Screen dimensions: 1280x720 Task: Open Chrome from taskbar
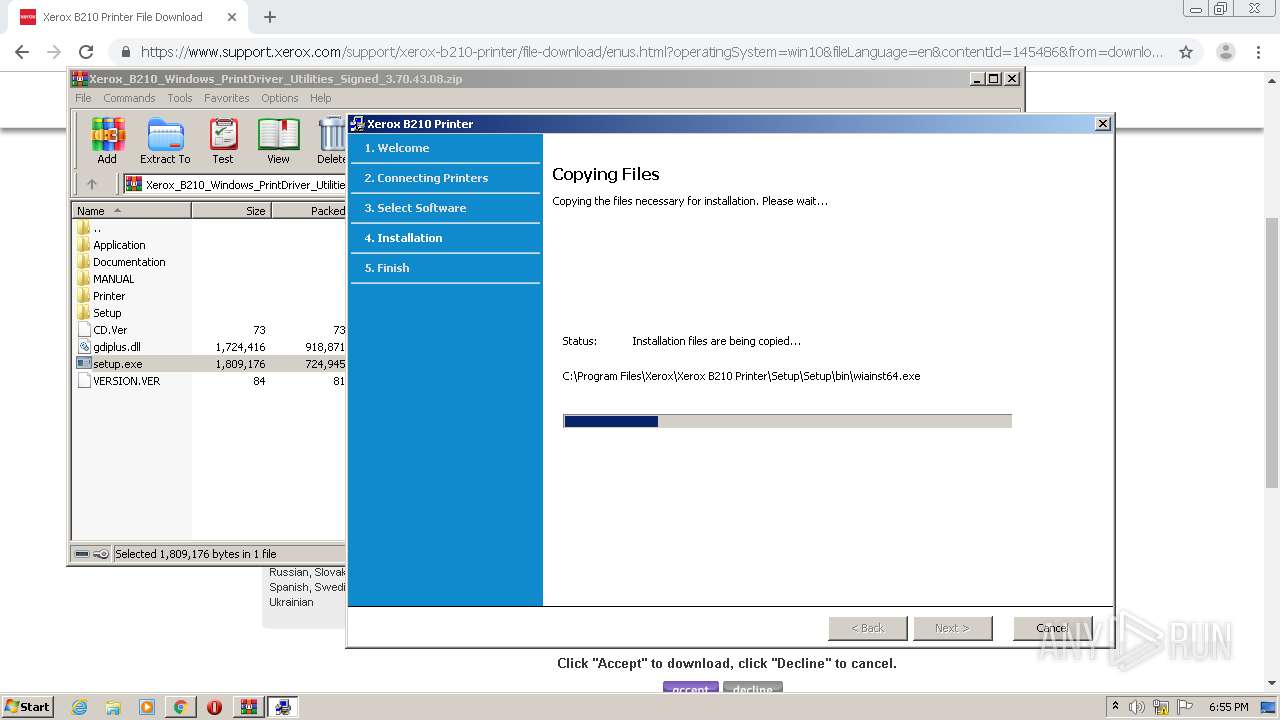[180, 707]
